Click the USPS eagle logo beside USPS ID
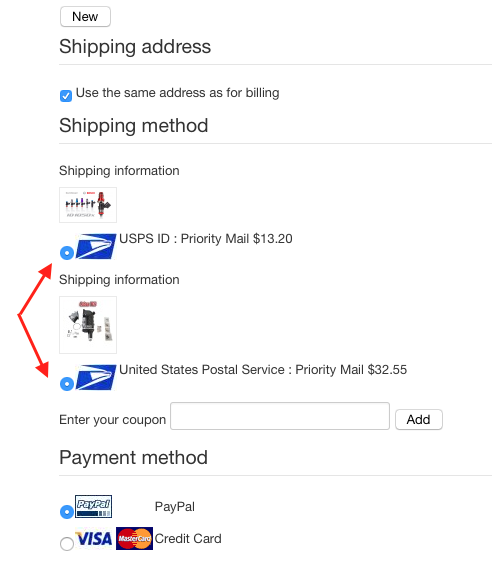This screenshot has height=582, width=492. (x=96, y=246)
